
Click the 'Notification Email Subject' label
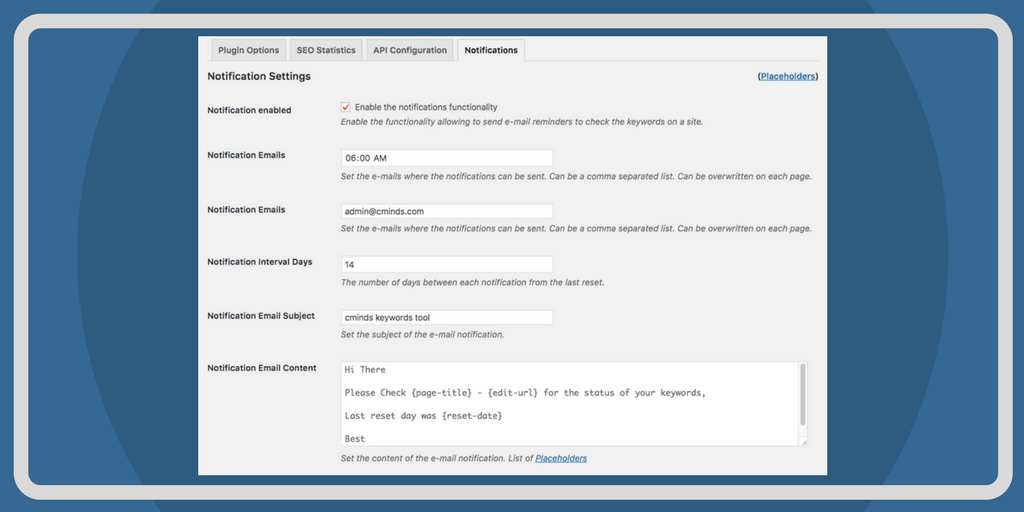(x=261, y=316)
